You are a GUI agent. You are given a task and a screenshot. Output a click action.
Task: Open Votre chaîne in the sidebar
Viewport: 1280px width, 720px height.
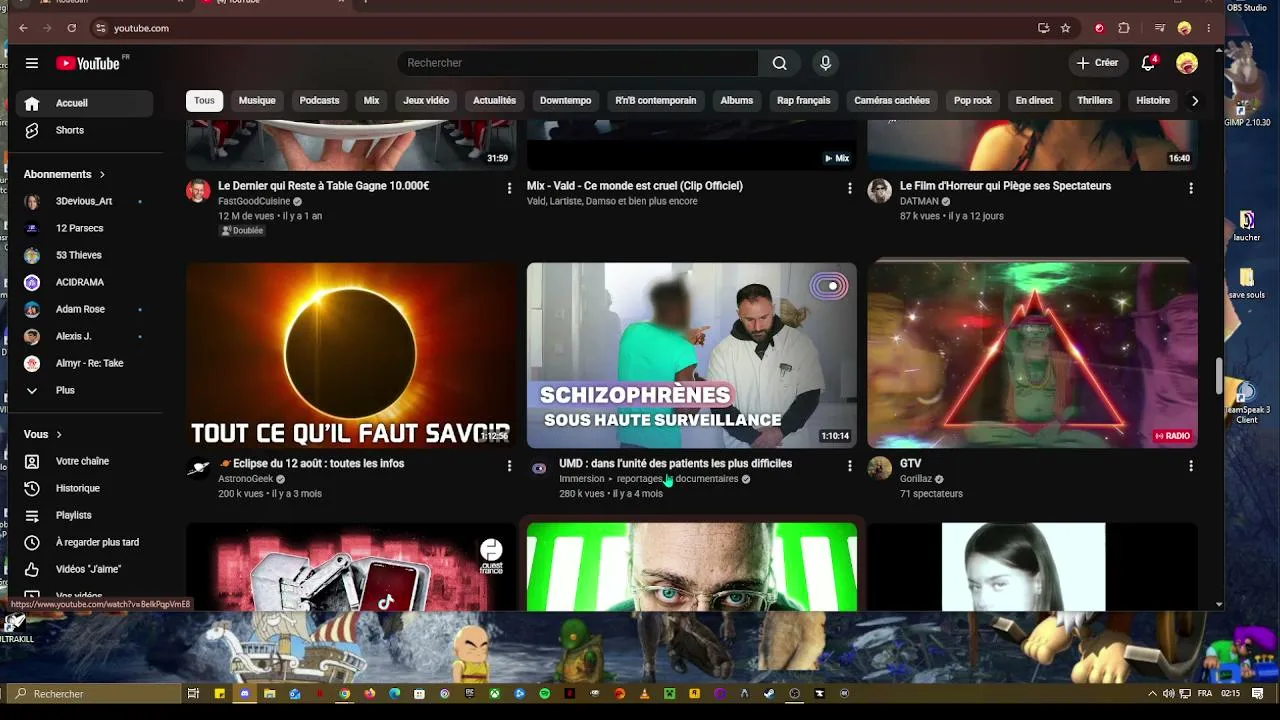coord(85,461)
